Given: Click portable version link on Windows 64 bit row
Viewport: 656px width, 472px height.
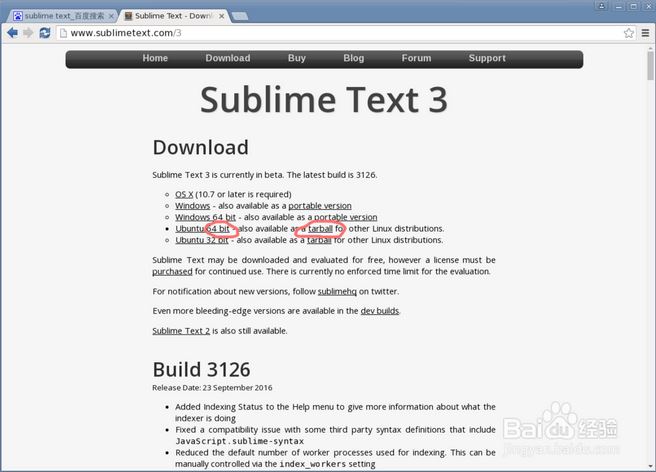Looking at the screenshot, I should click(346, 217).
